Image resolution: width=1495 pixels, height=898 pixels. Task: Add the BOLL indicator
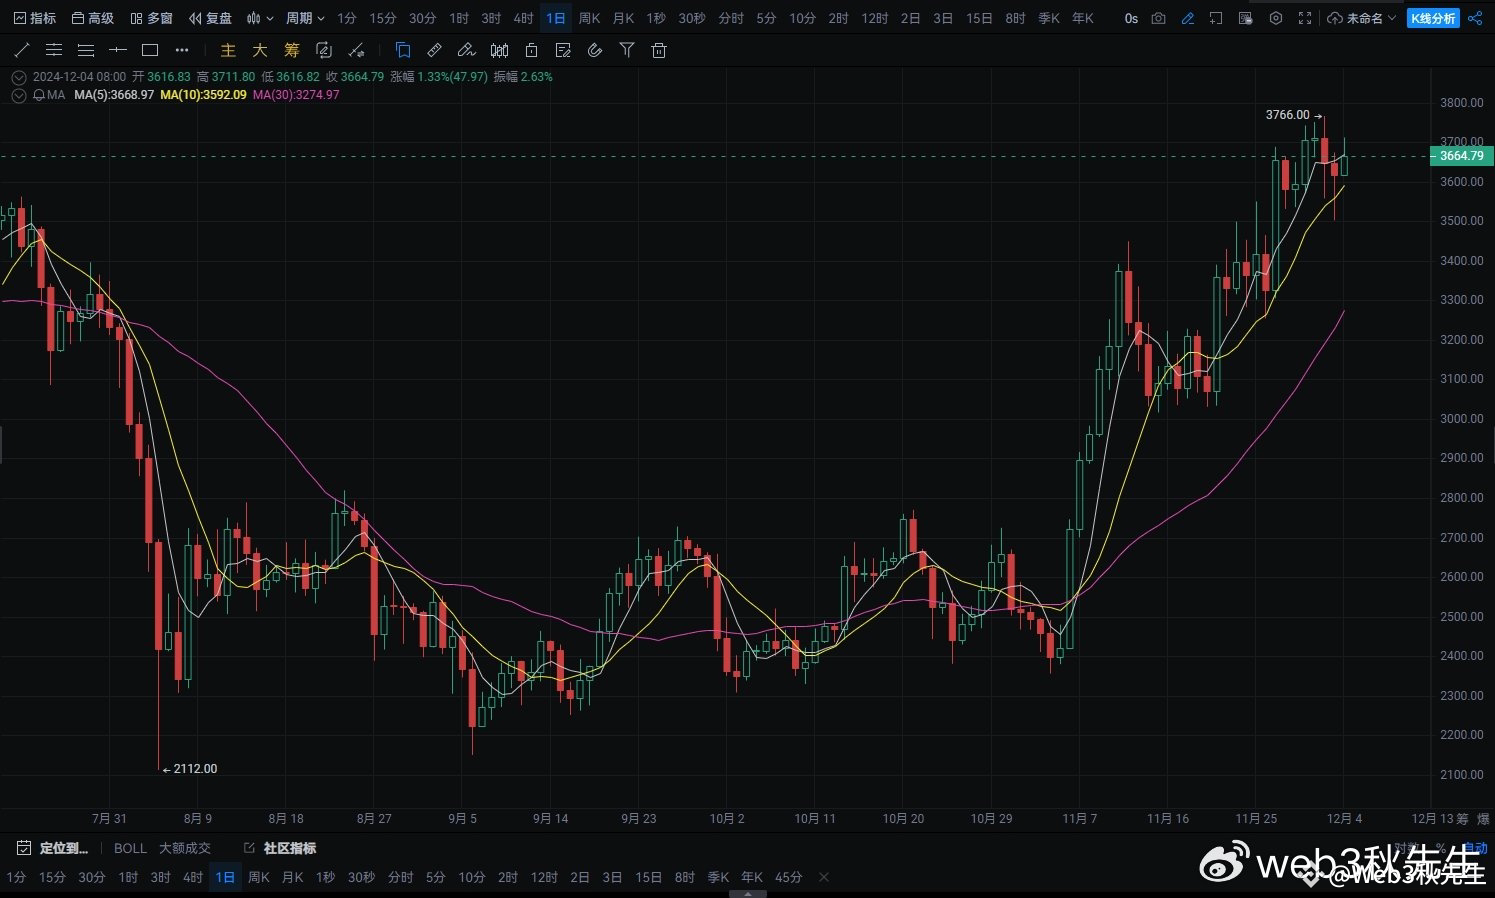130,848
